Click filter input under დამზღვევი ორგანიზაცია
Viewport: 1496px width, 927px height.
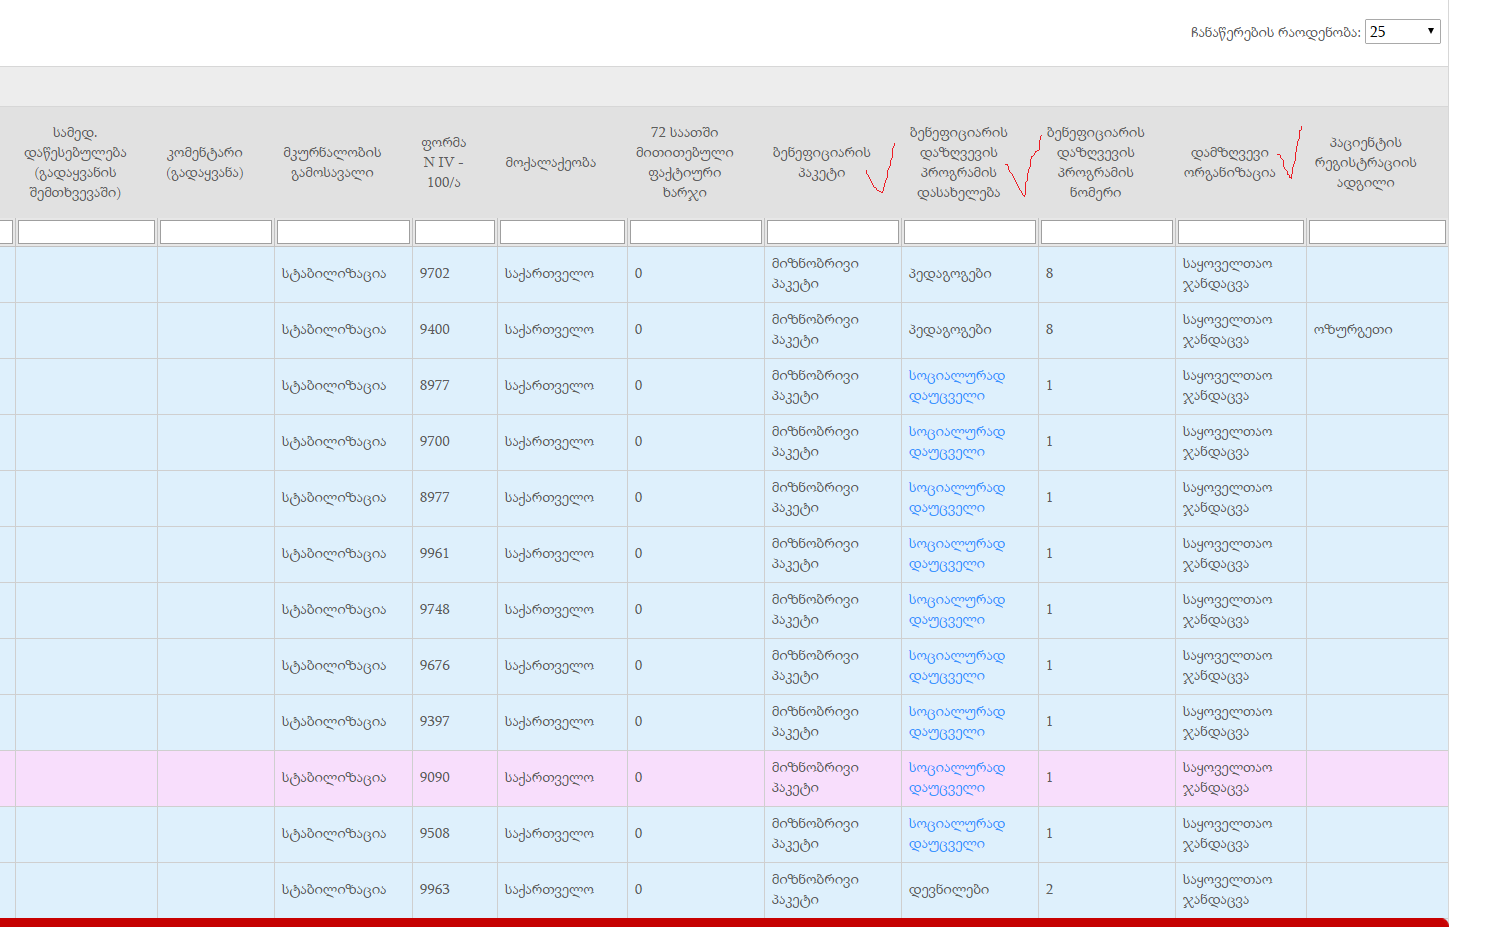point(1240,232)
